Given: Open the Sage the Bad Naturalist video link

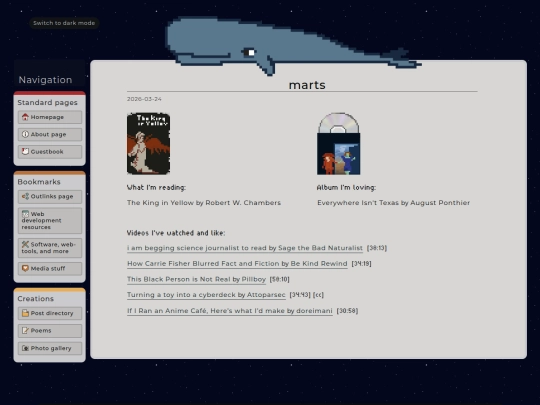Looking at the screenshot, I should [245, 248].
